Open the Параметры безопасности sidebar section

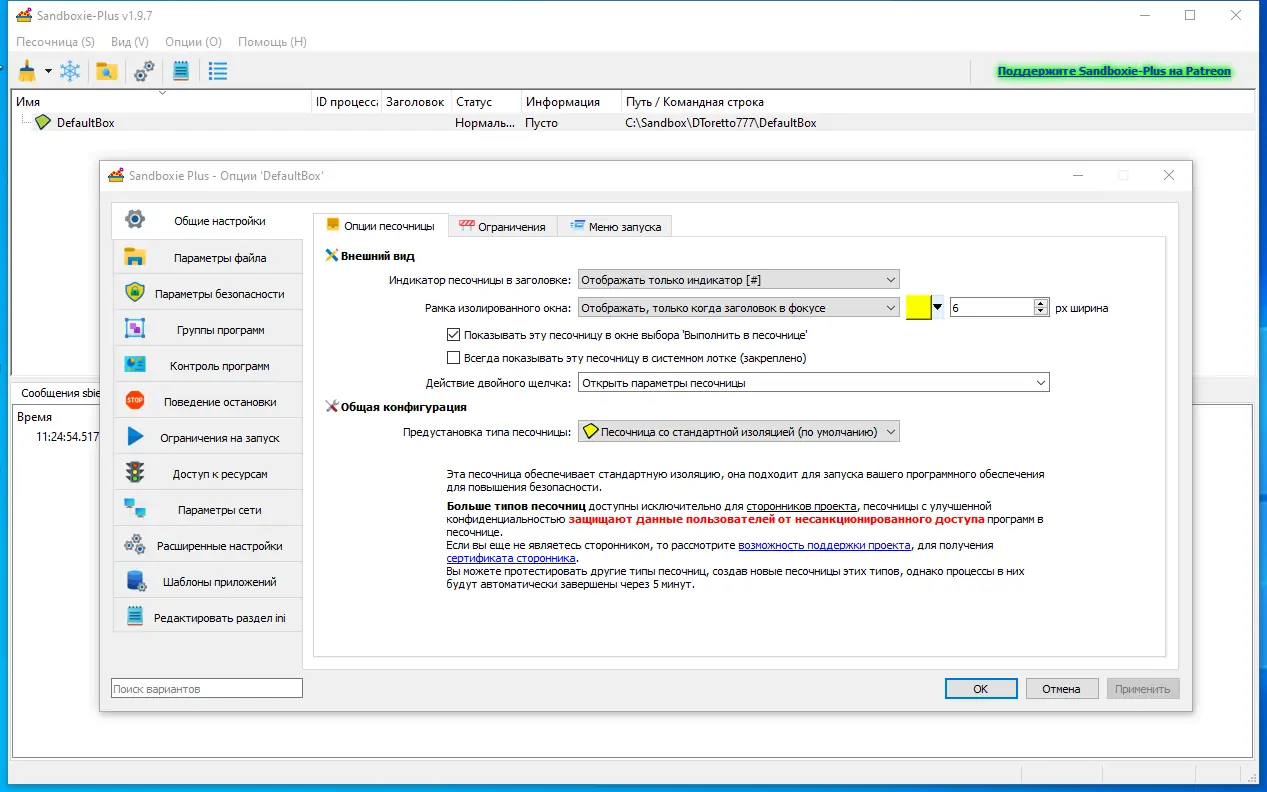click(208, 293)
